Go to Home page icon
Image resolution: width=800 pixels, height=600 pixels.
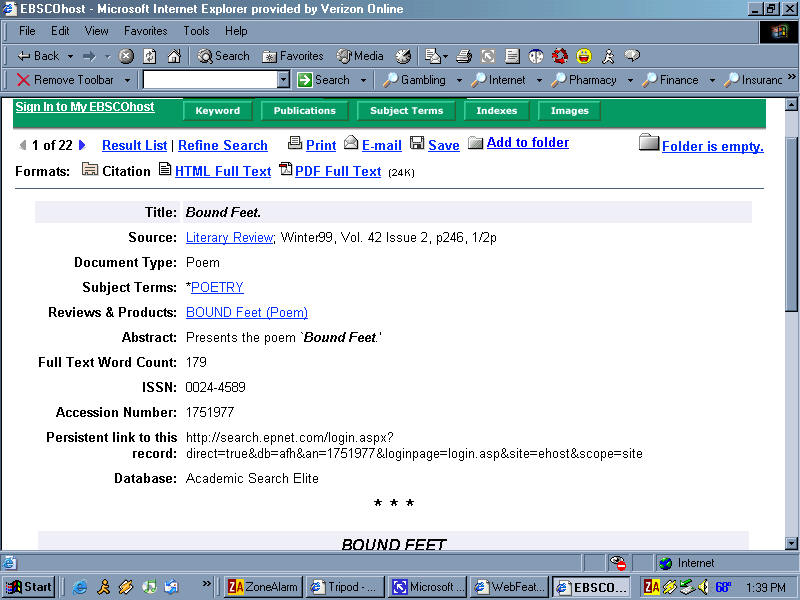tap(174, 56)
